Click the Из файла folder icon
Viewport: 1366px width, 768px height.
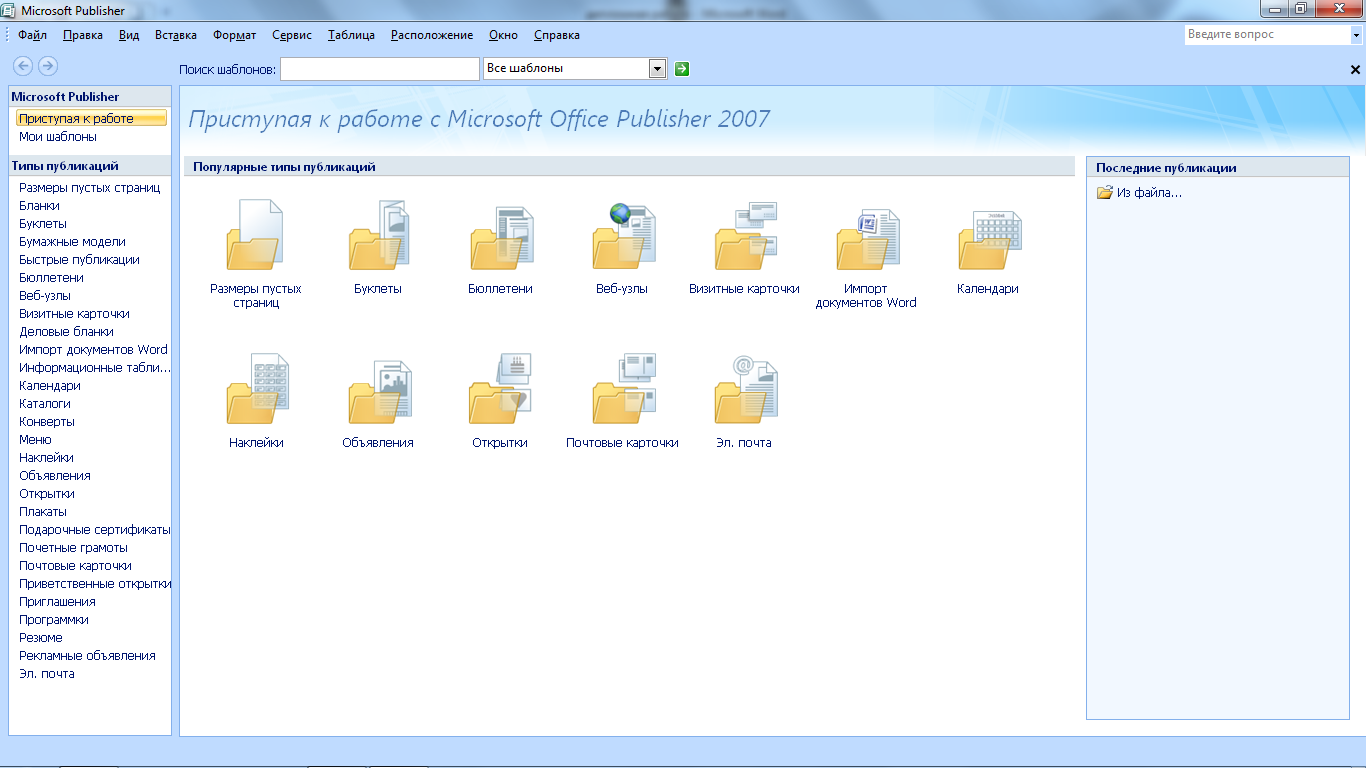click(1105, 192)
